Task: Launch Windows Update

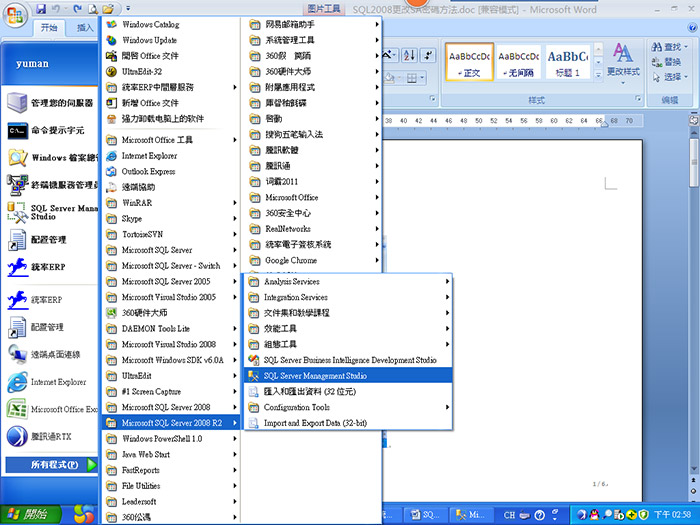Action: (171, 40)
